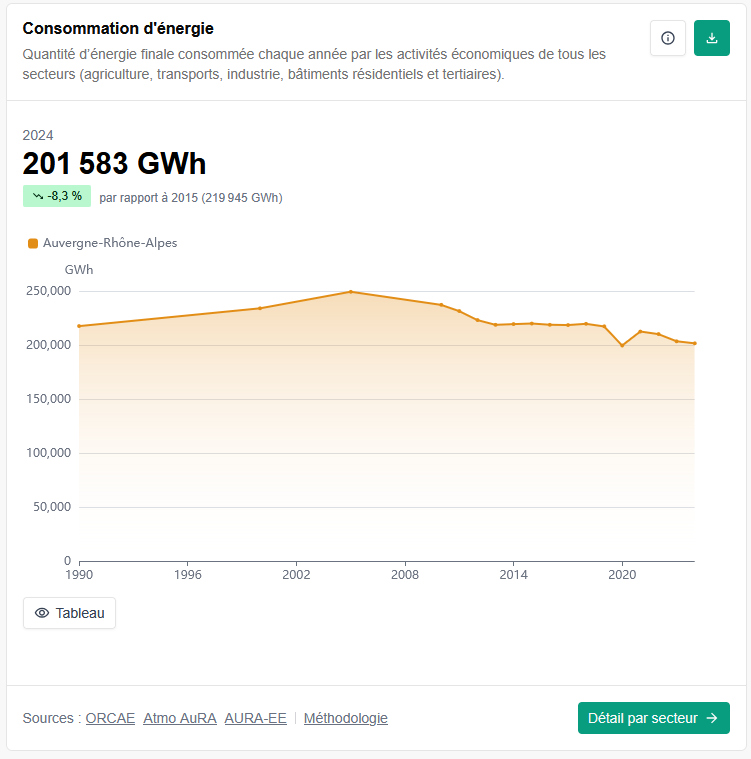Screen dimensions: 751x759
Task: Toggle the Auvergne-Rhône-Alpes legend swatch
Action: 33,243
